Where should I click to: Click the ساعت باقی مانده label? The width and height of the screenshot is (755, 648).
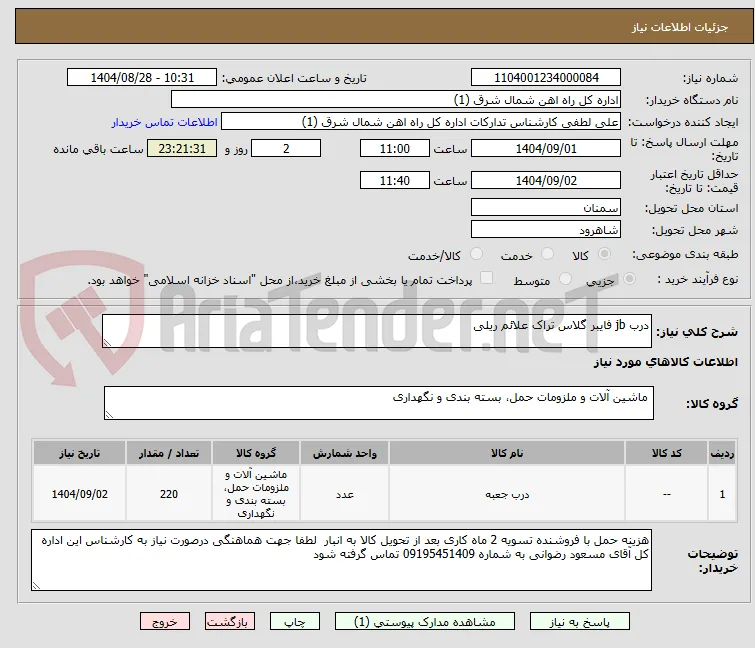click(98, 149)
